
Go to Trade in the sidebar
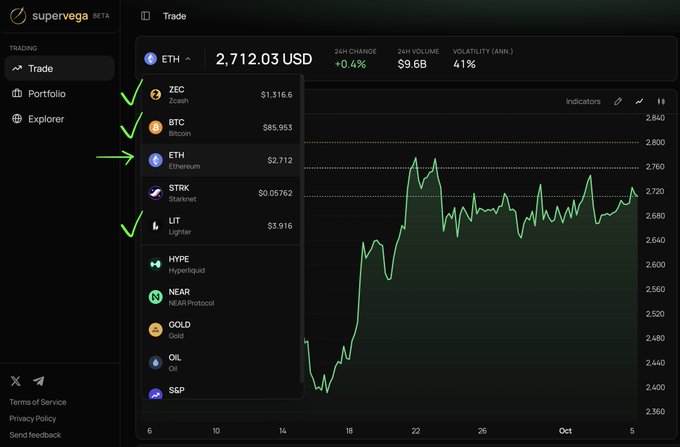click(x=59, y=68)
